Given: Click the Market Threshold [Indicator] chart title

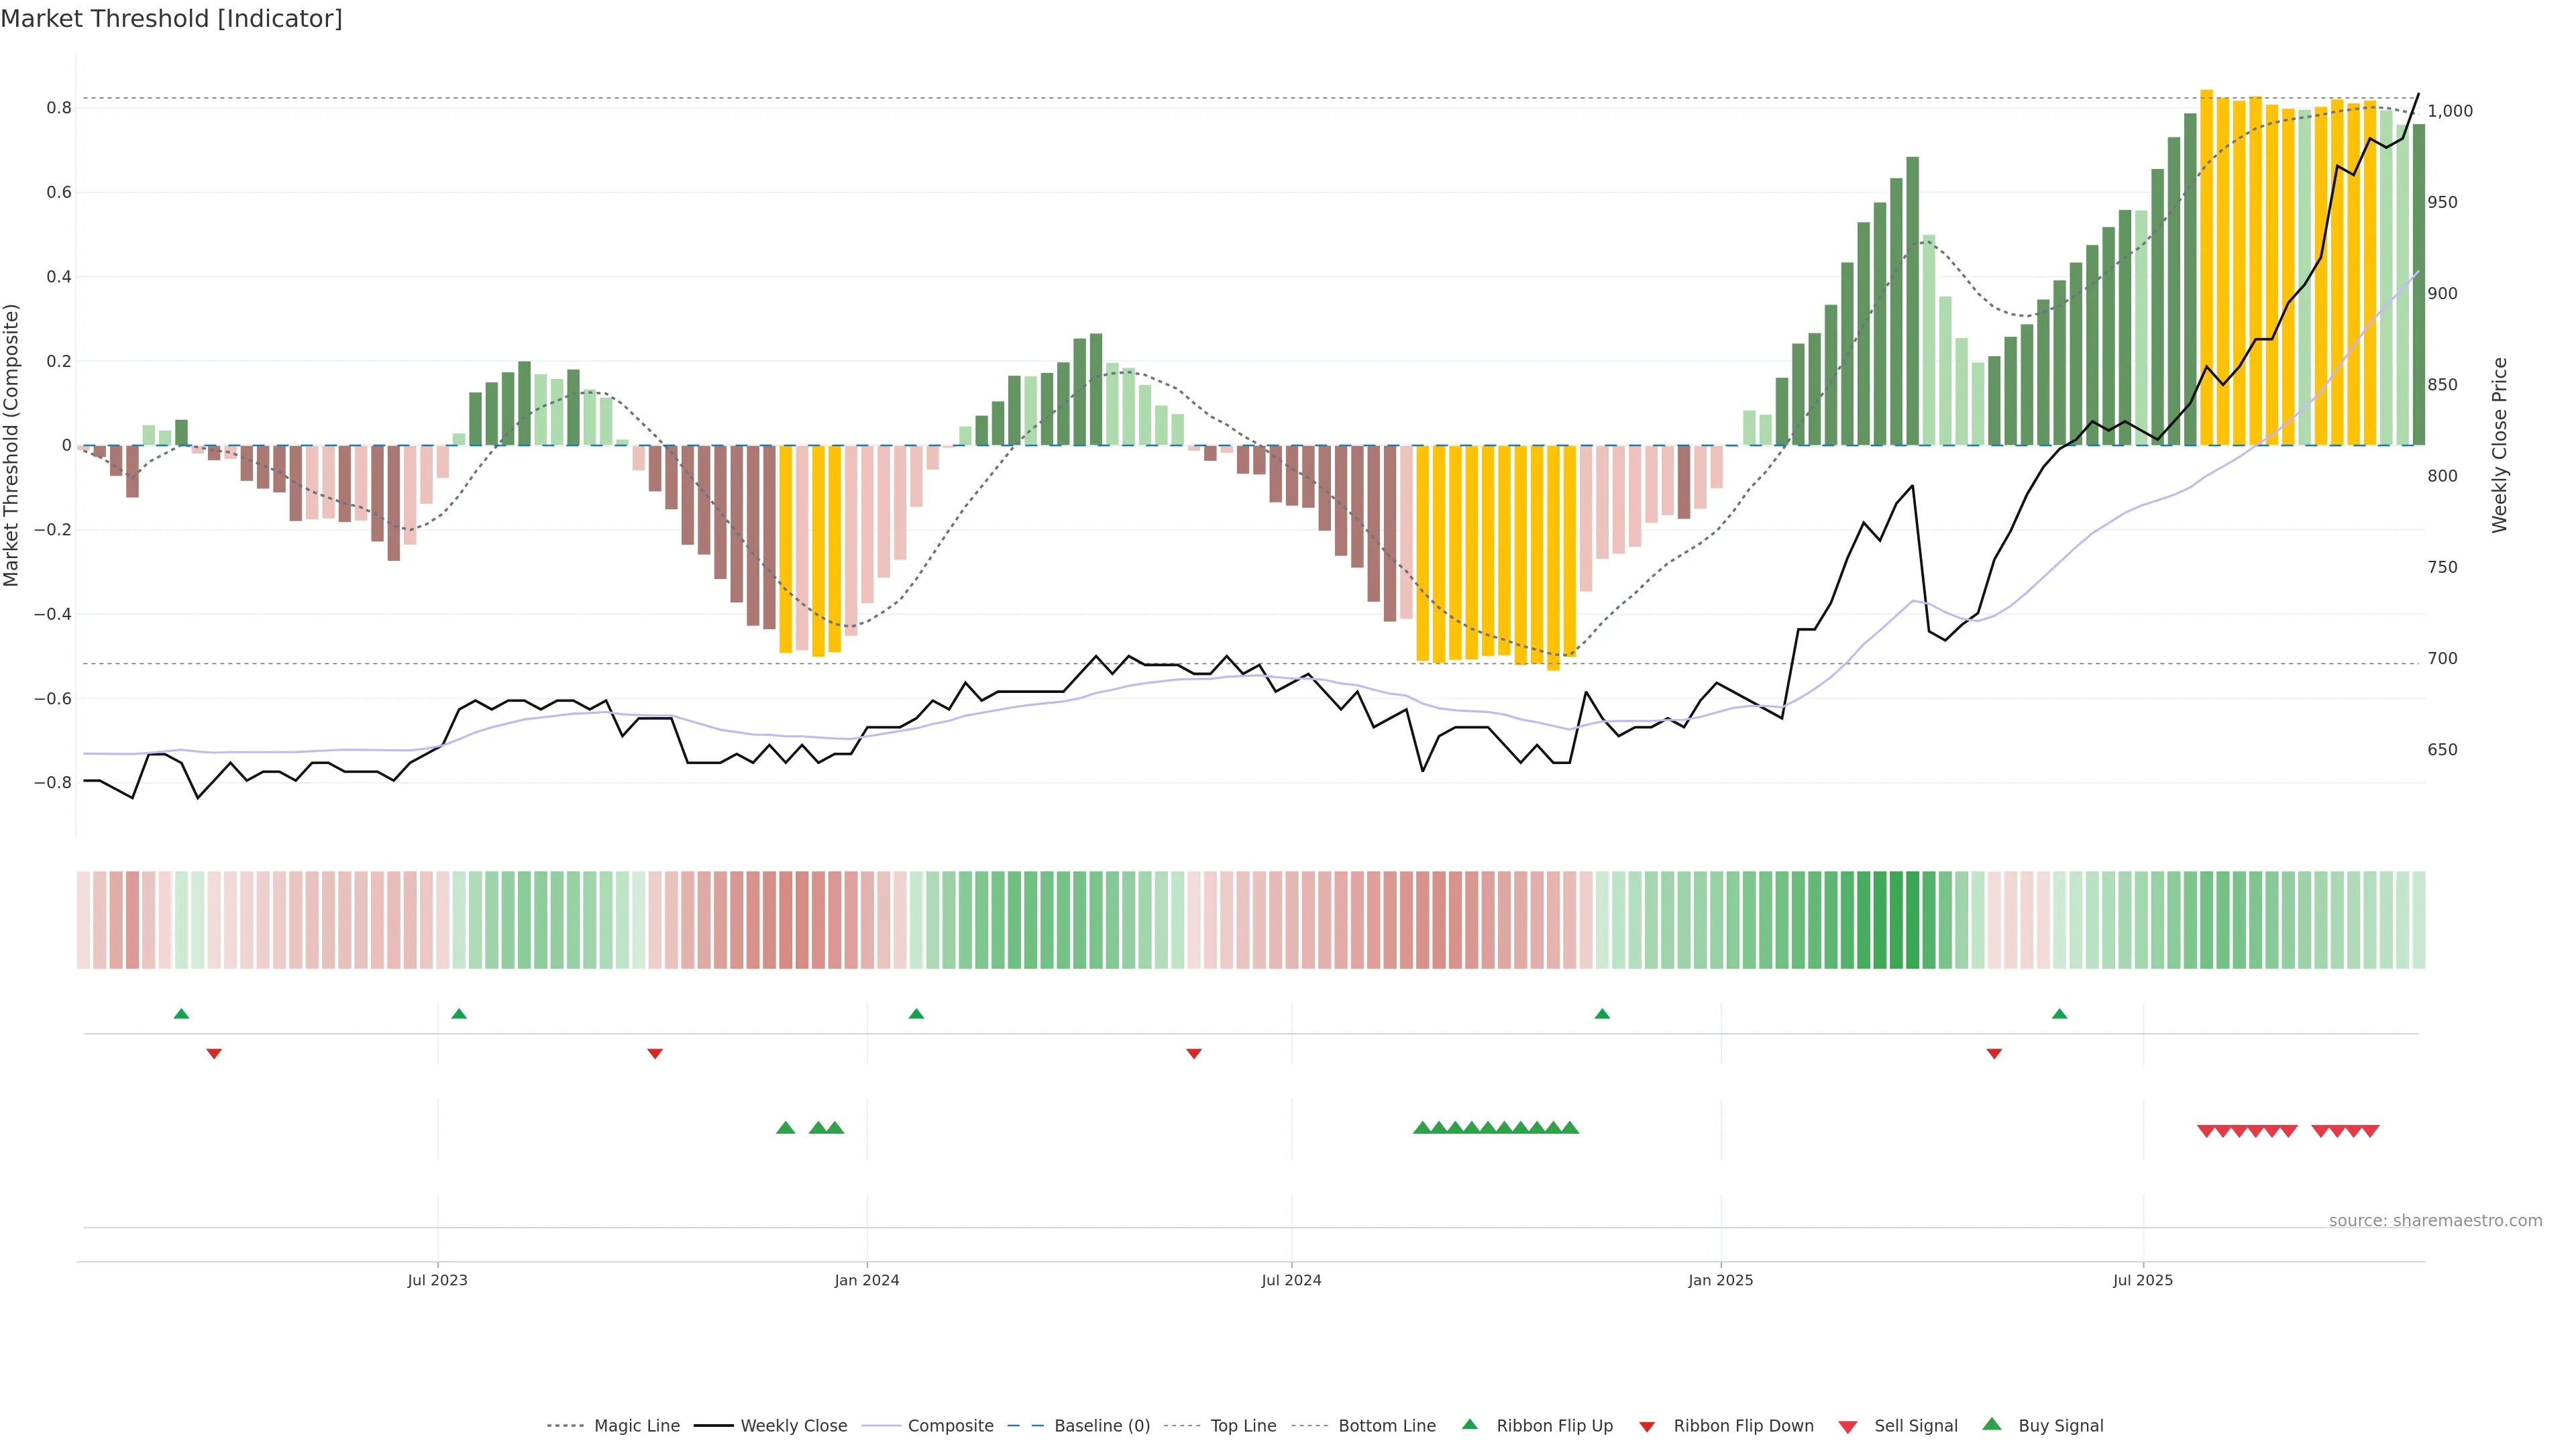Looking at the screenshot, I should [171, 19].
